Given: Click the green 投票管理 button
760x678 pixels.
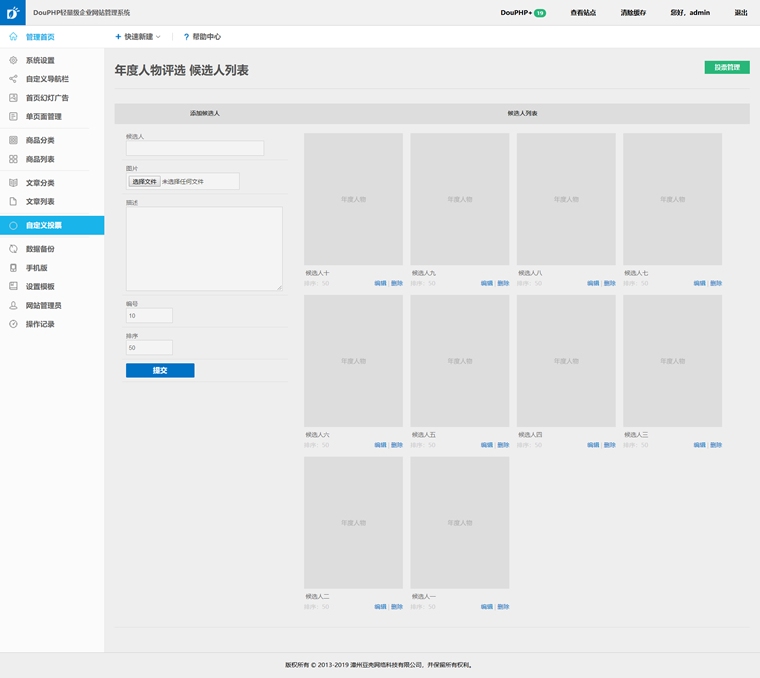Looking at the screenshot, I should (726, 67).
